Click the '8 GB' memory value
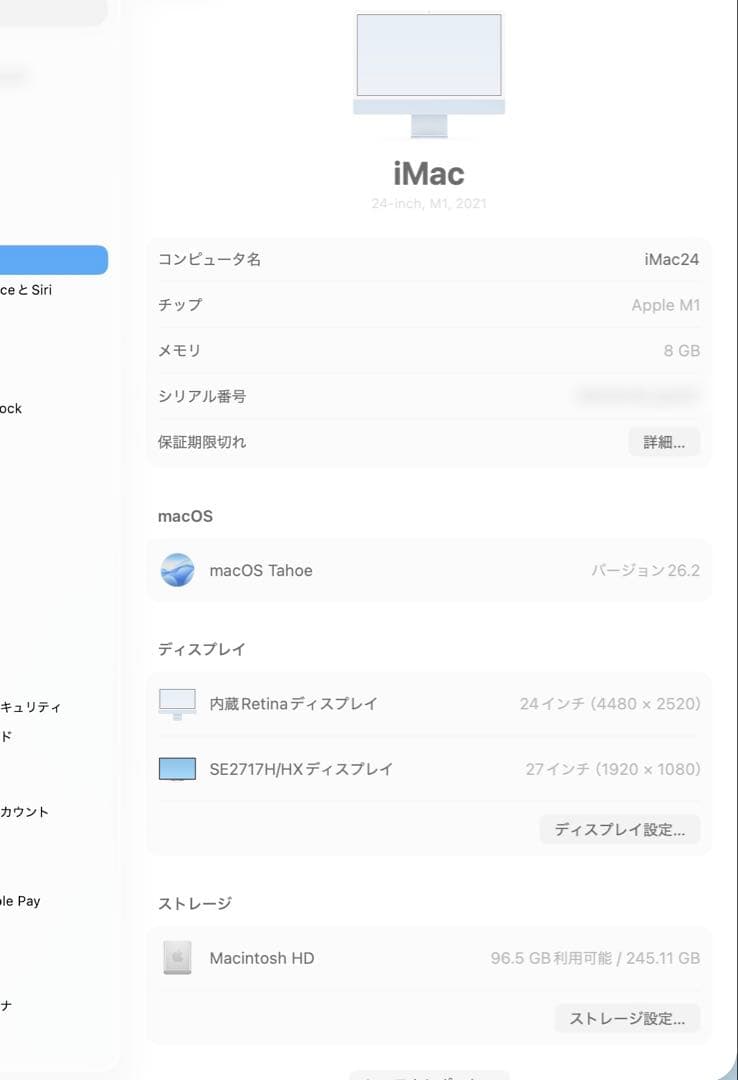Screen dimensions: 738x1080 [681, 351]
